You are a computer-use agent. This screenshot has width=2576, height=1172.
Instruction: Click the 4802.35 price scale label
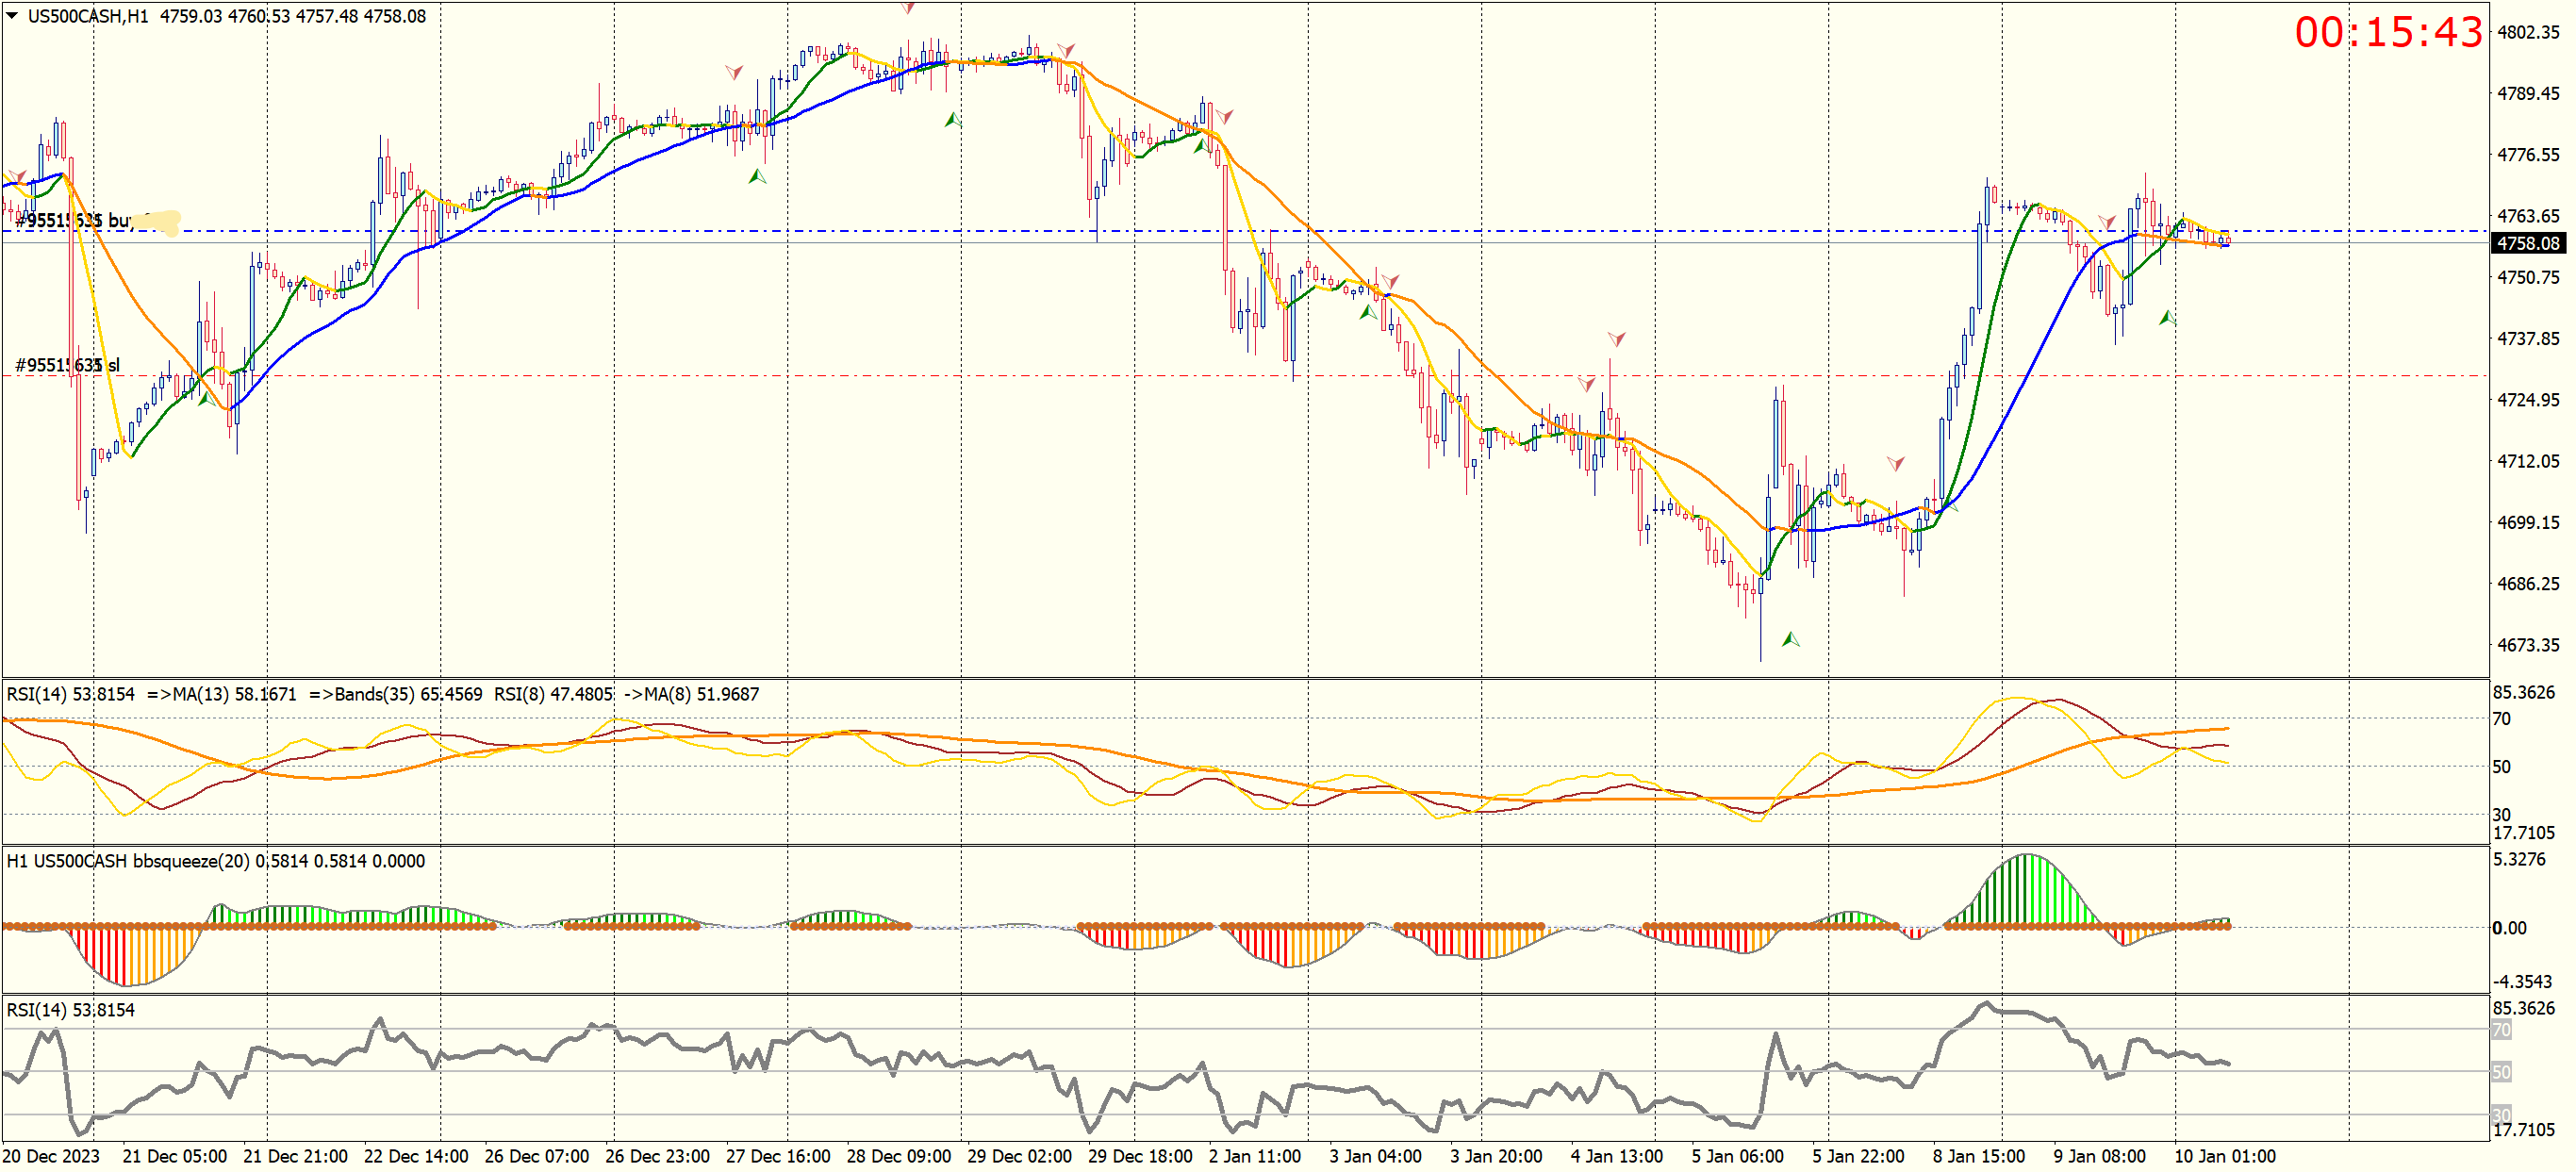[2528, 32]
